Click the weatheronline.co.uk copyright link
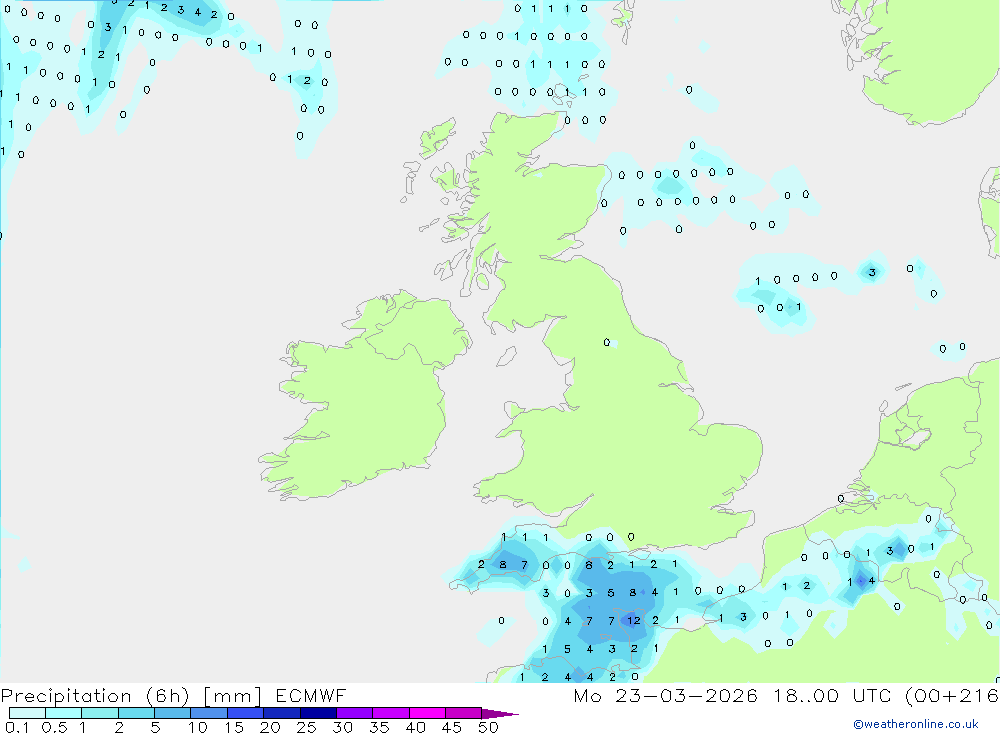1000x733 pixels. [916, 724]
